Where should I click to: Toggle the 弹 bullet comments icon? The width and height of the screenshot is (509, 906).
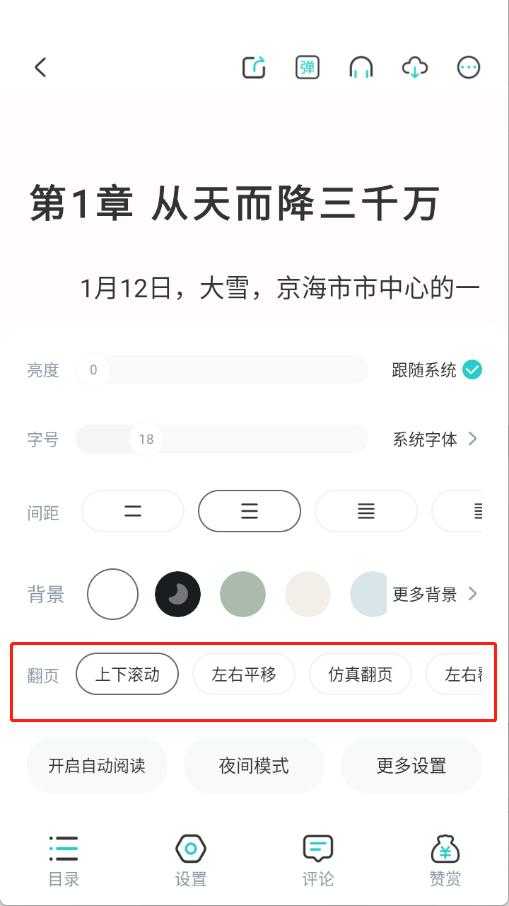click(x=307, y=68)
